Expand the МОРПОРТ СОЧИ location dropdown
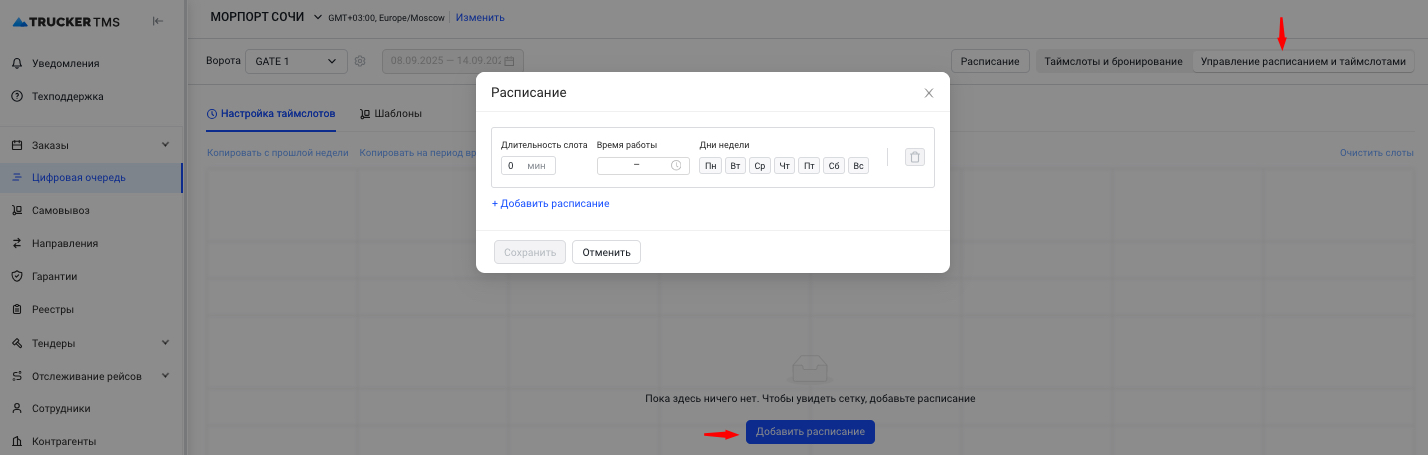 pyautogui.click(x=318, y=17)
